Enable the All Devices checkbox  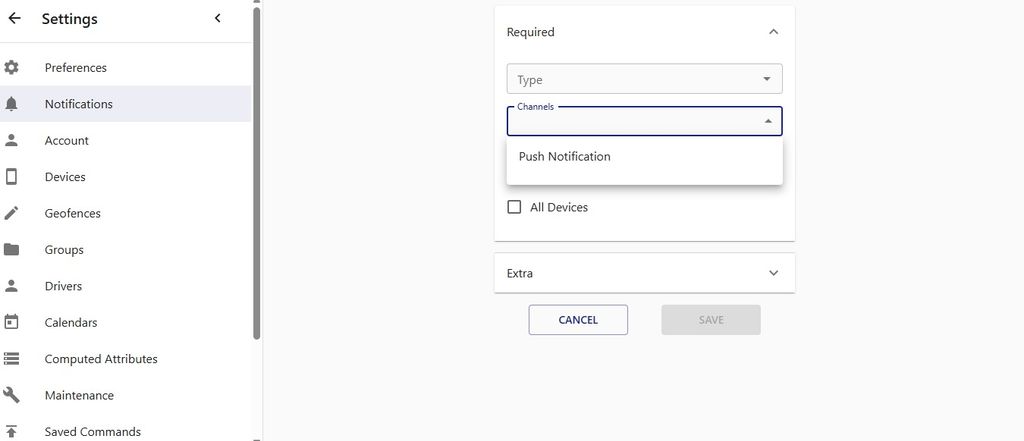515,207
